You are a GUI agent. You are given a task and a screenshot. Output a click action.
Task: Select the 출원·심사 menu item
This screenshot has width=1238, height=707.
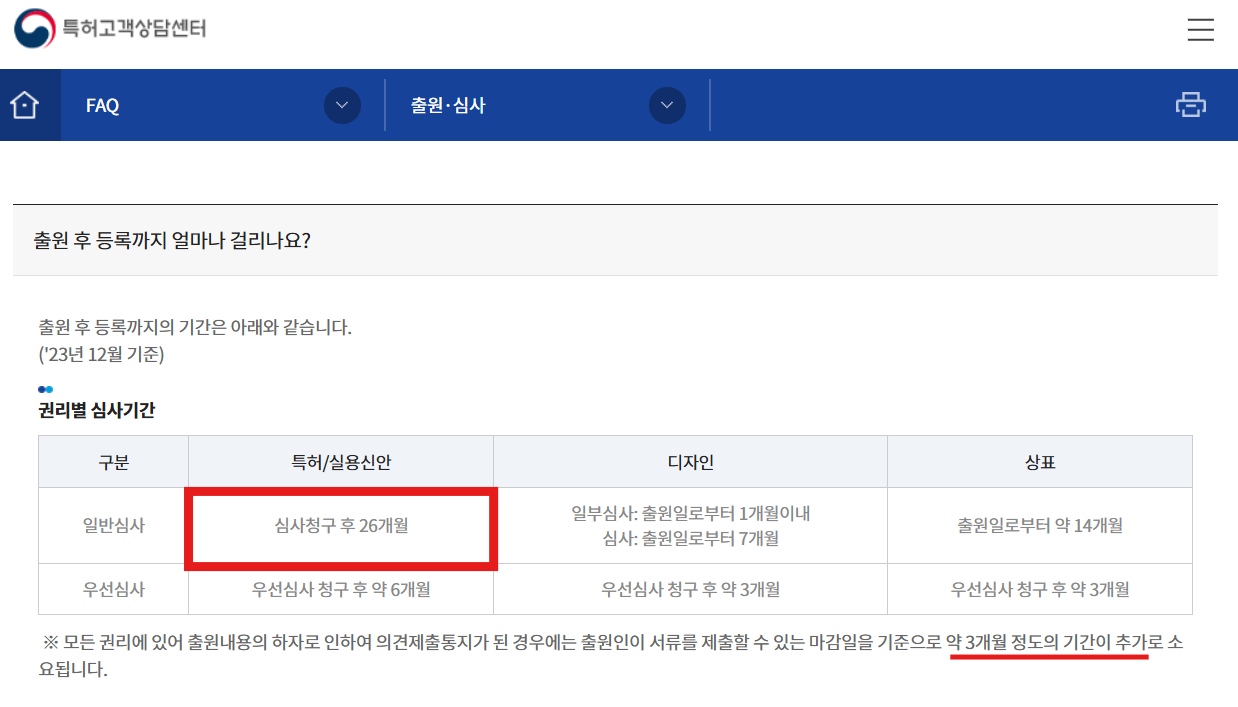[x=446, y=104]
